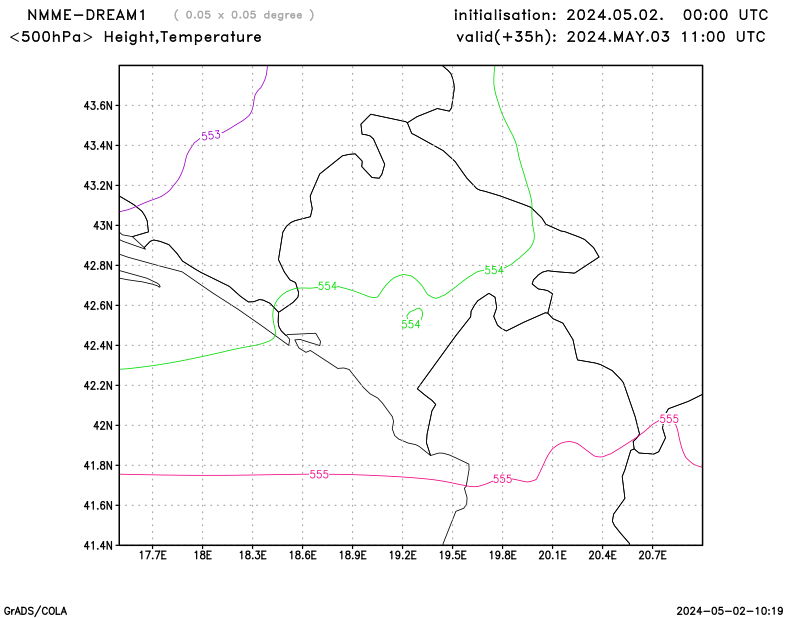Image resolution: width=800 pixels, height=618 pixels.
Task: Click the 42N latitude axis label
Action: [103, 426]
